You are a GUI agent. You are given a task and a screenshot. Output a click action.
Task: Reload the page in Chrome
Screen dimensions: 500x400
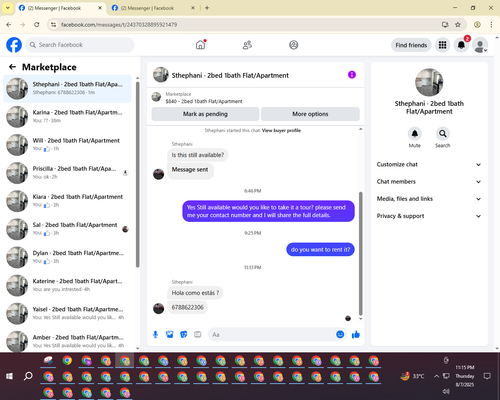(37, 24)
